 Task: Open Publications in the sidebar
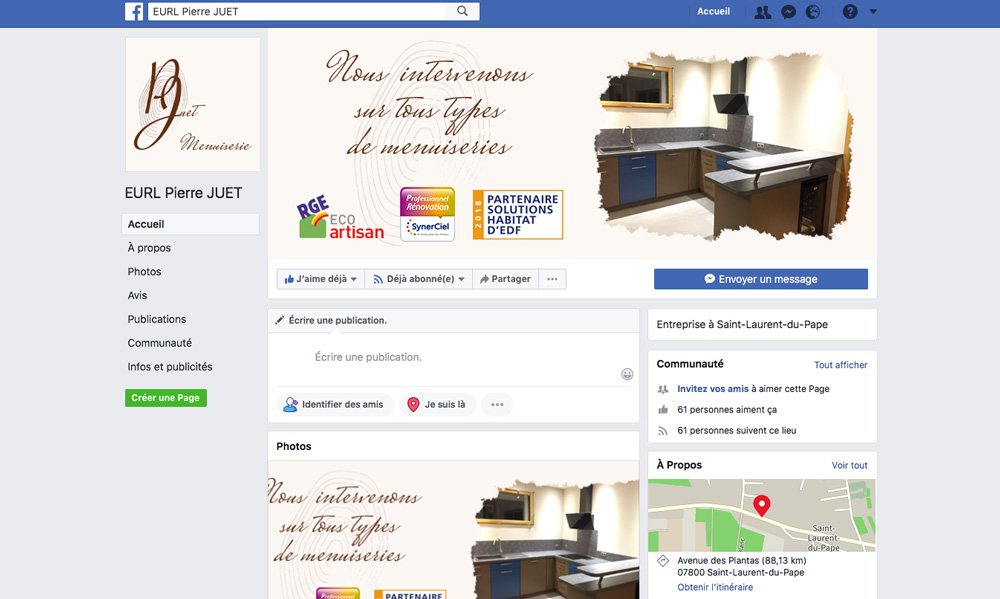point(157,319)
